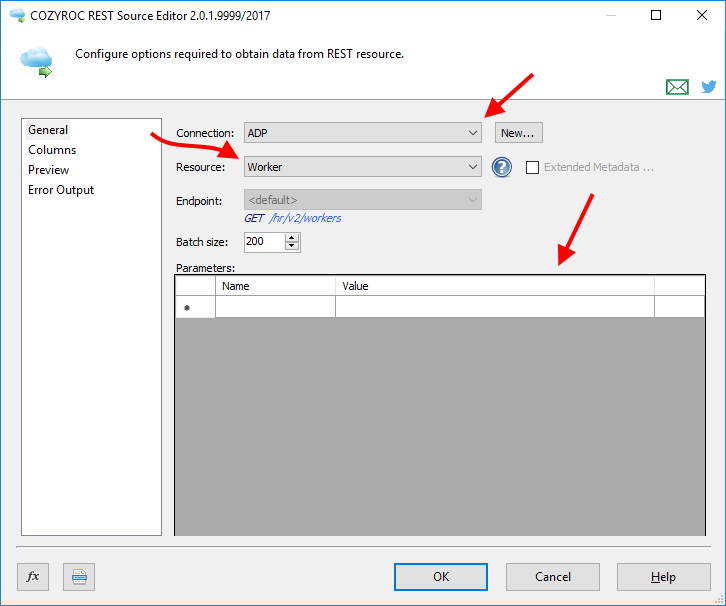Close the REST Source Editor window

[x=702, y=15]
